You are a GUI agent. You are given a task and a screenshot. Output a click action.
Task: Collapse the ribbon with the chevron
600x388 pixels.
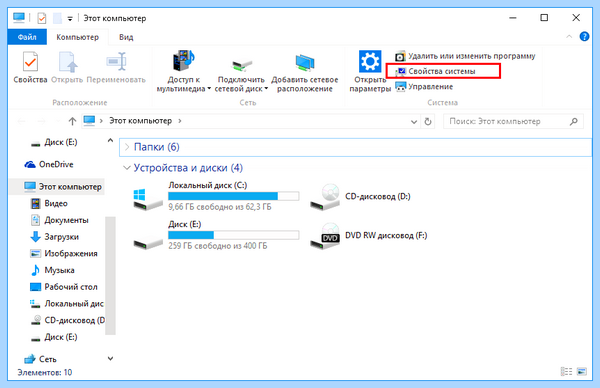[569, 36]
